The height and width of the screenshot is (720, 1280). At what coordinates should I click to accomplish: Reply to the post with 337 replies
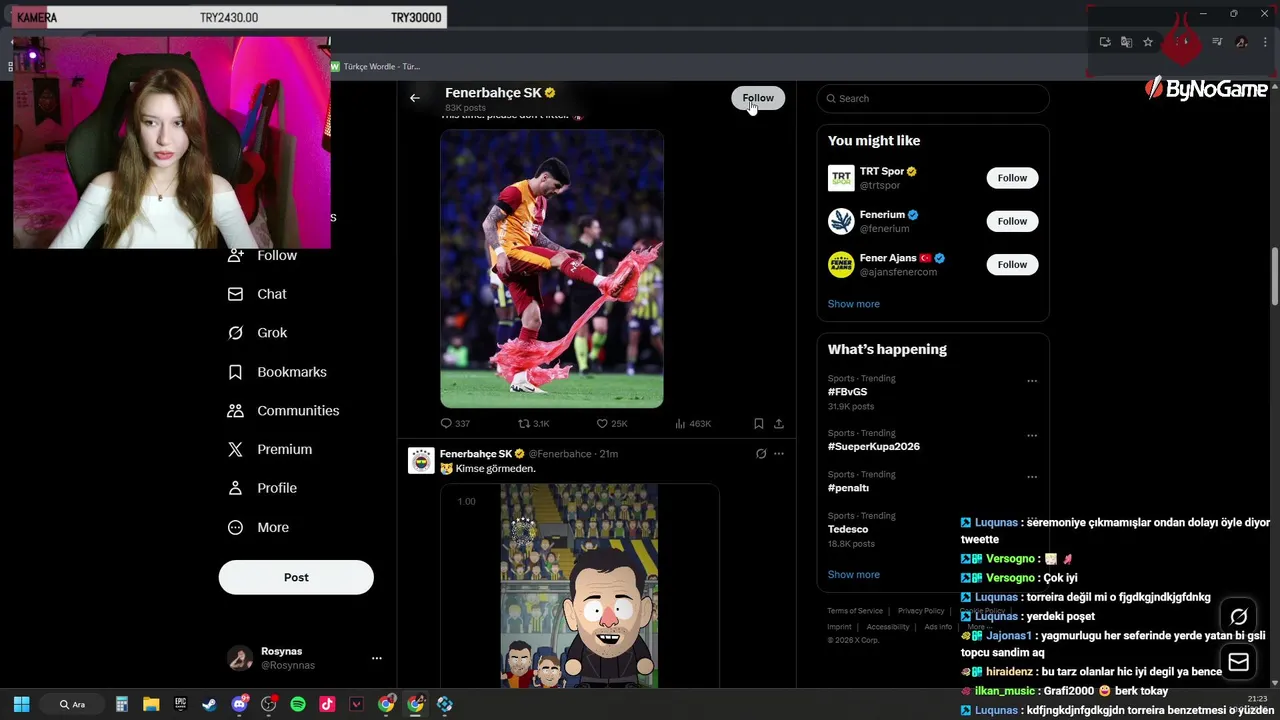coord(455,424)
